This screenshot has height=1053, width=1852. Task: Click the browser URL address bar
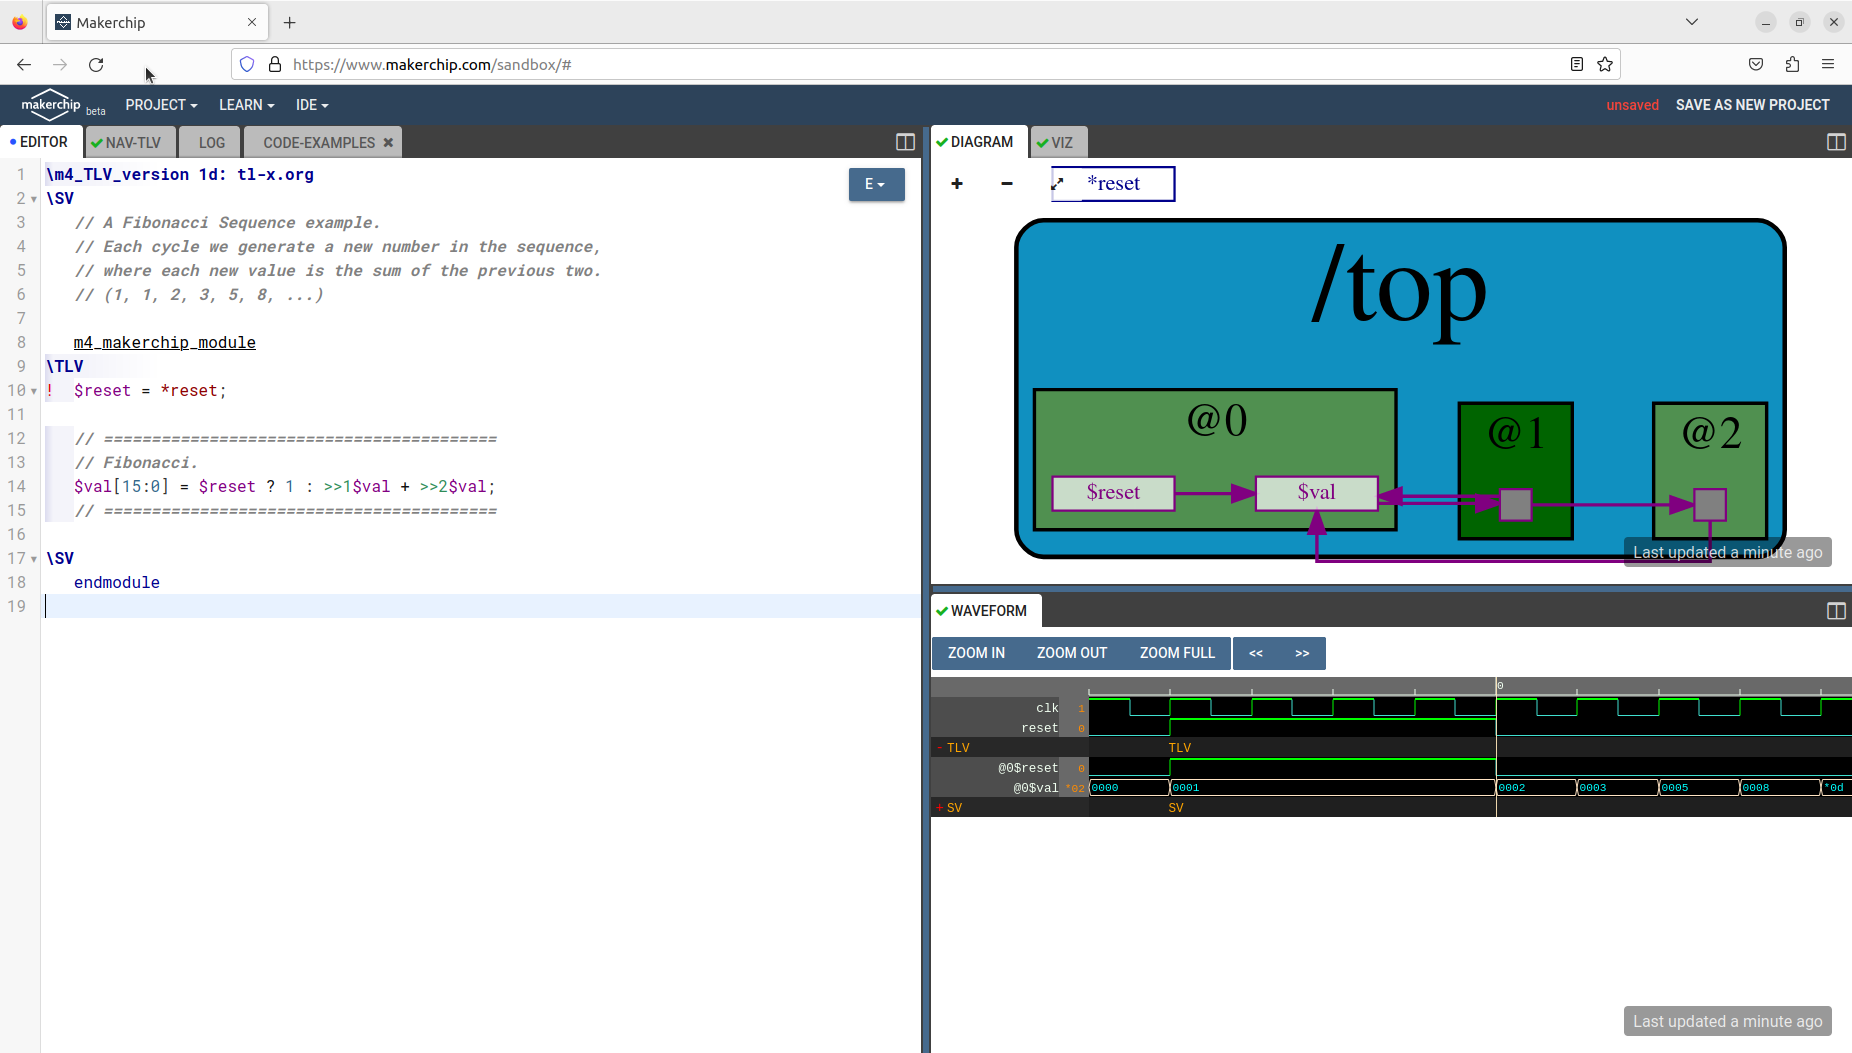pyautogui.click(x=925, y=64)
